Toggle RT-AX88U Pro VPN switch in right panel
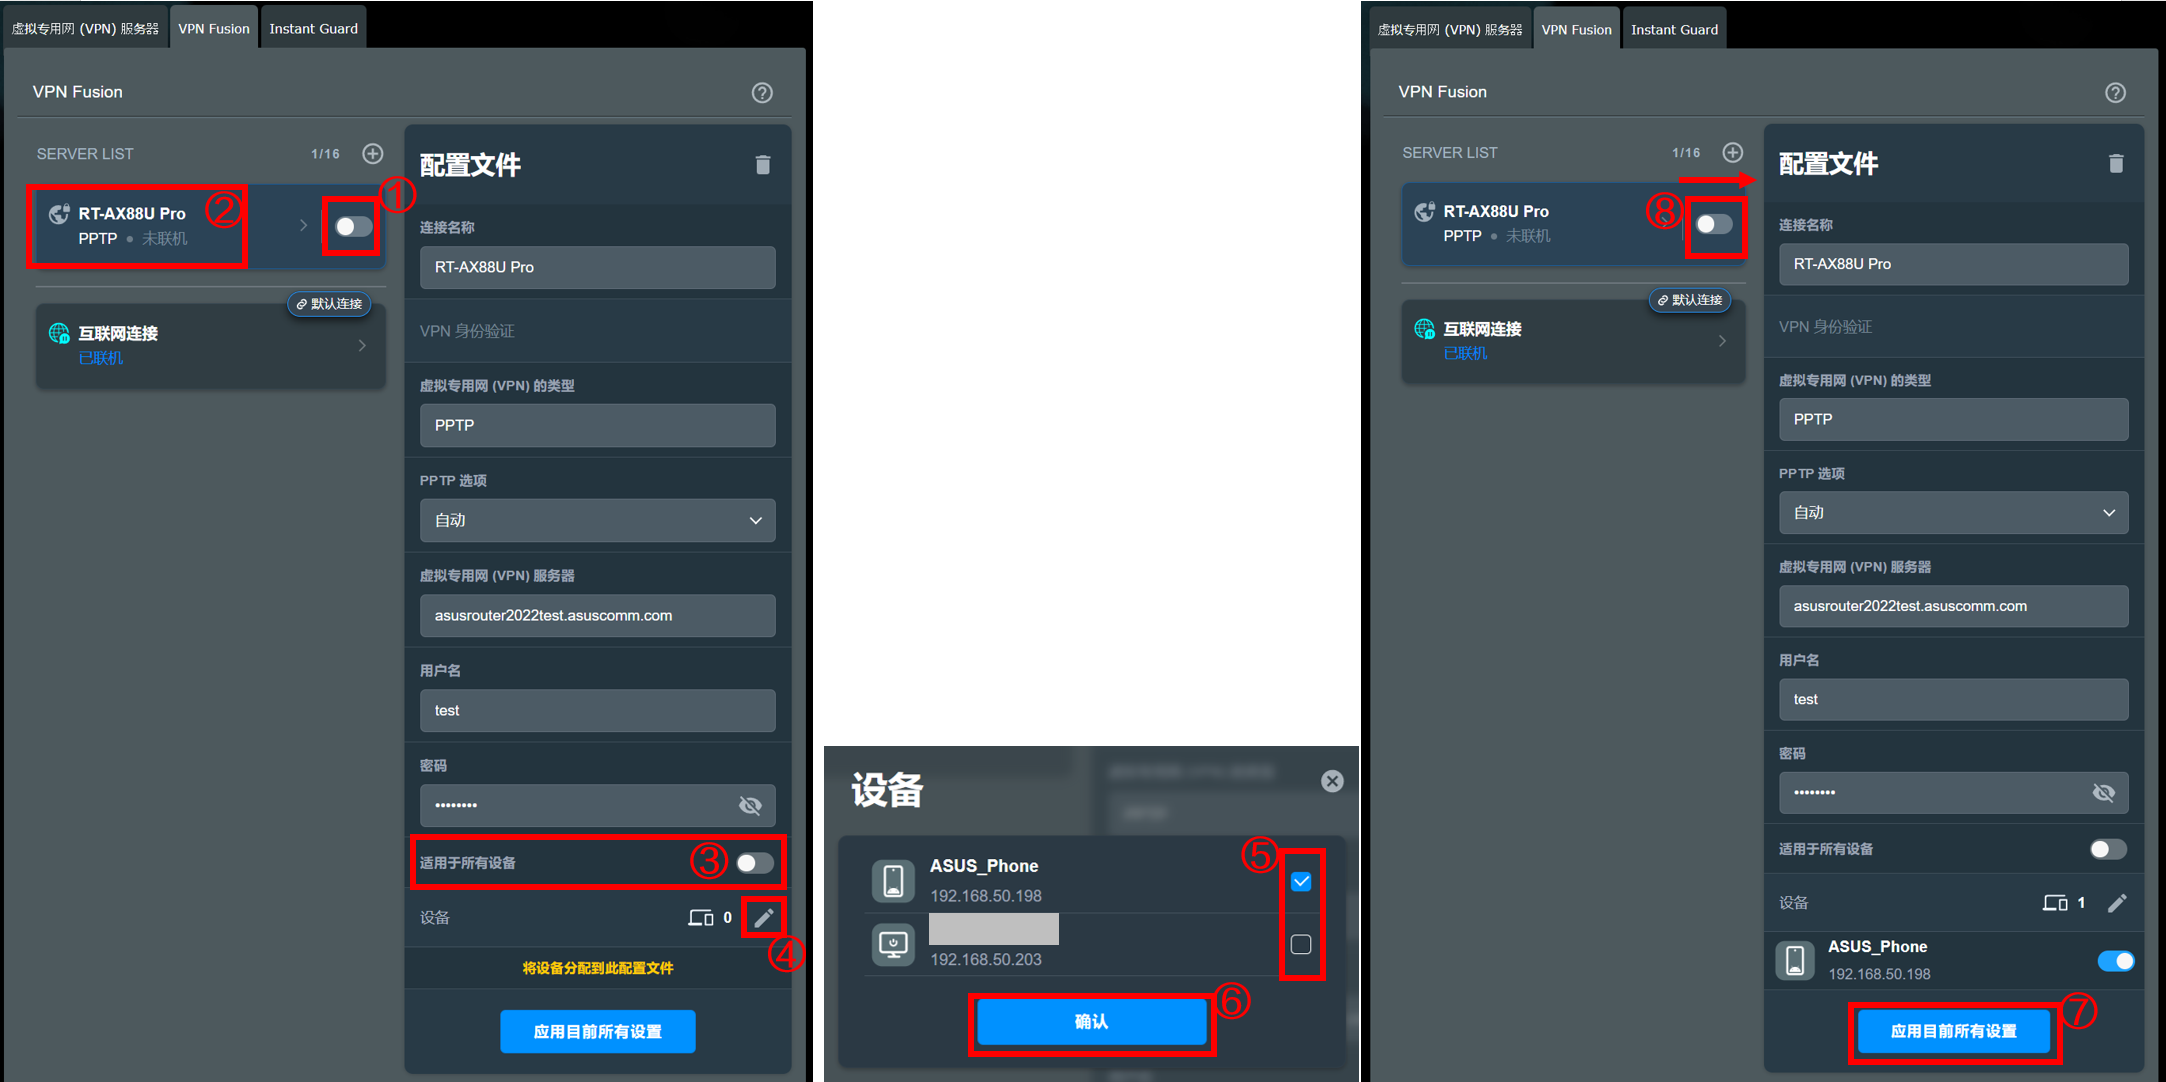The image size is (2166, 1082). (1714, 224)
